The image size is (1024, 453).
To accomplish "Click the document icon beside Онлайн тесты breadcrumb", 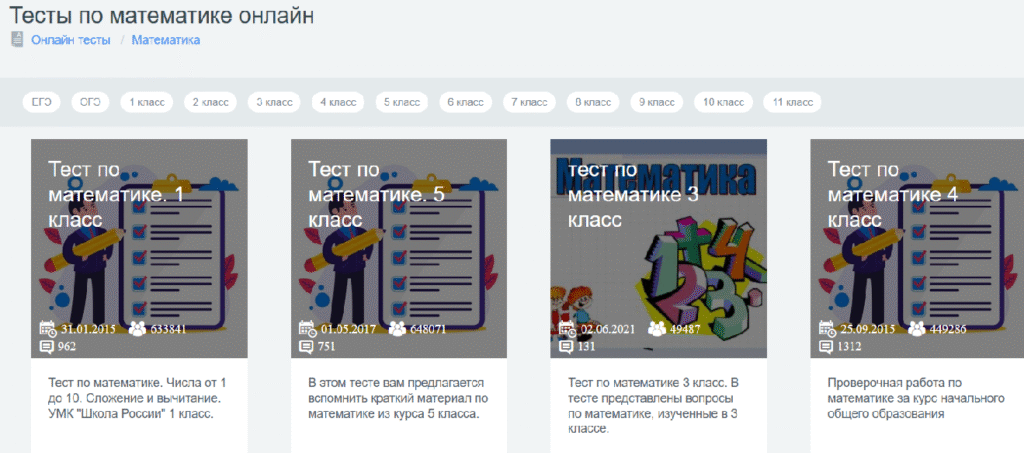I will click(17, 40).
